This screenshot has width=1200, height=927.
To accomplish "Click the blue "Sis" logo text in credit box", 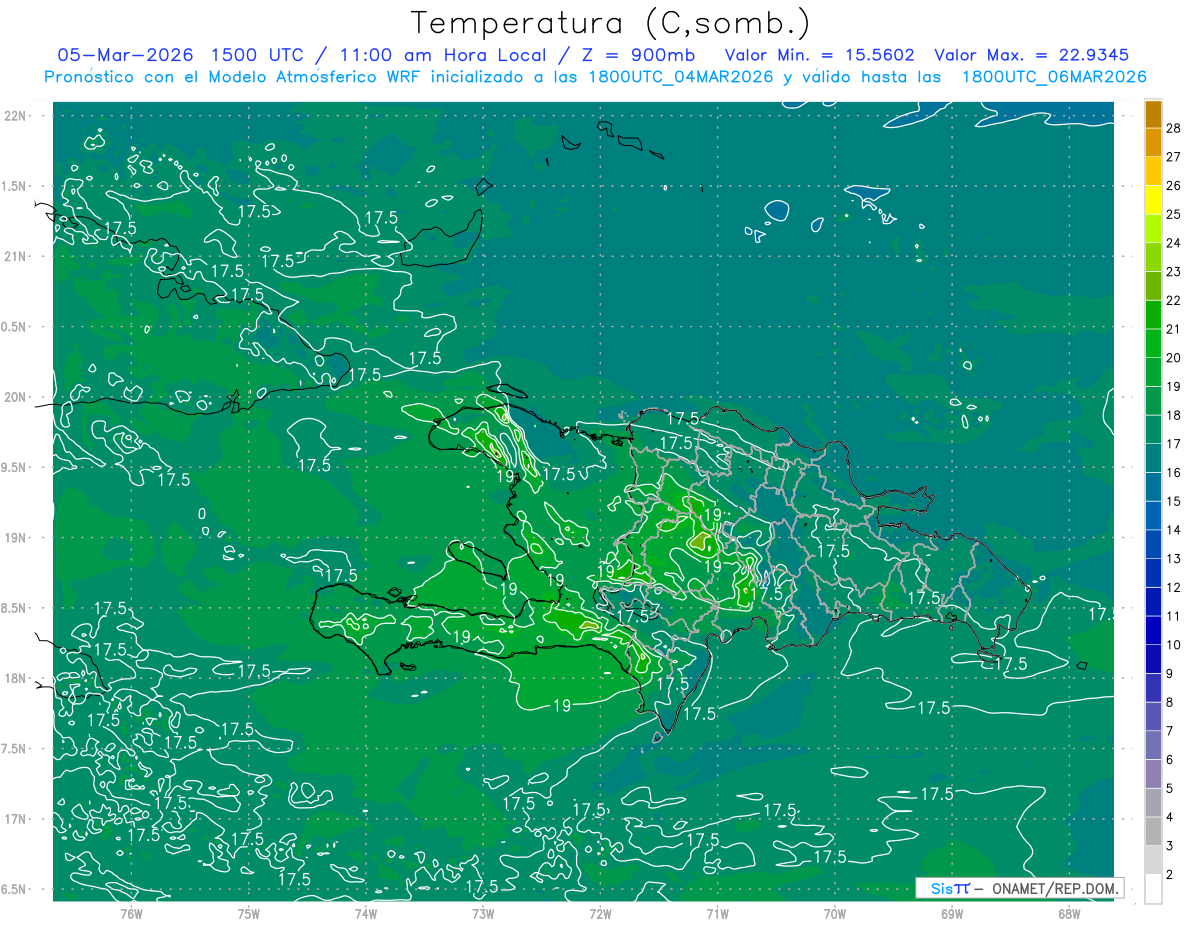I will click(941, 888).
